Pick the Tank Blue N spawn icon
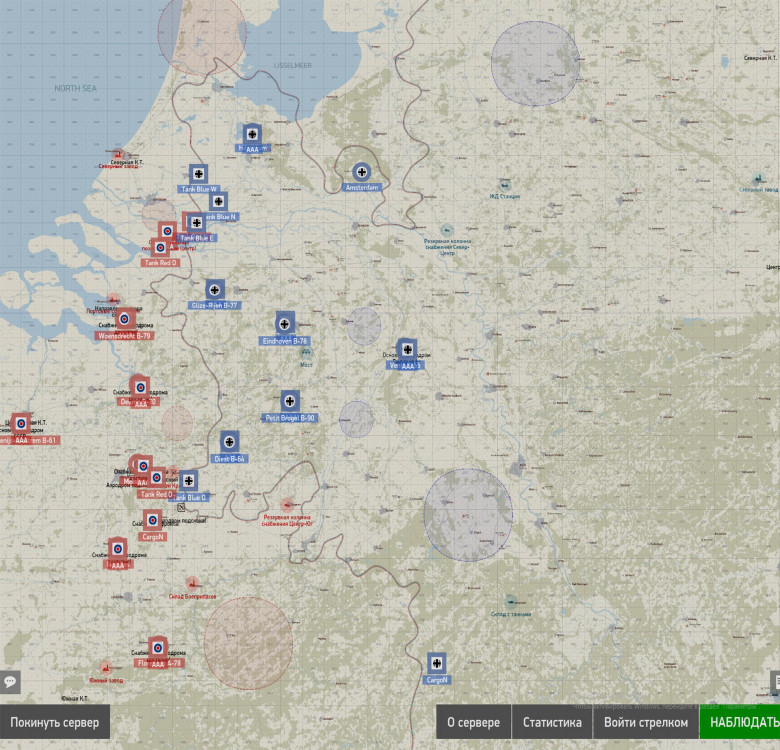 (218, 201)
